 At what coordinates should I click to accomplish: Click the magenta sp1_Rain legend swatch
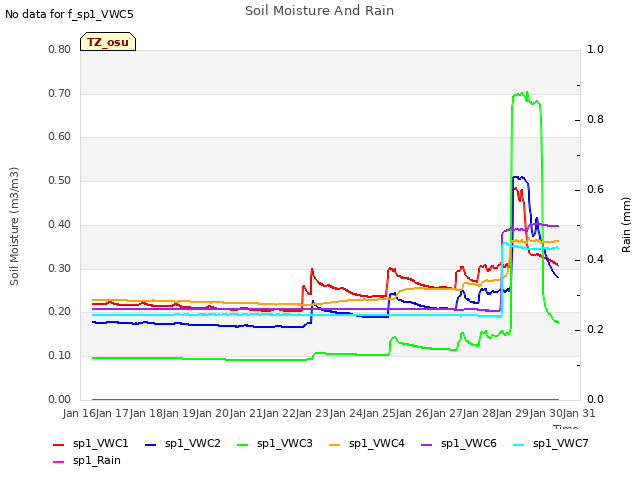click(x=59, y=462)
